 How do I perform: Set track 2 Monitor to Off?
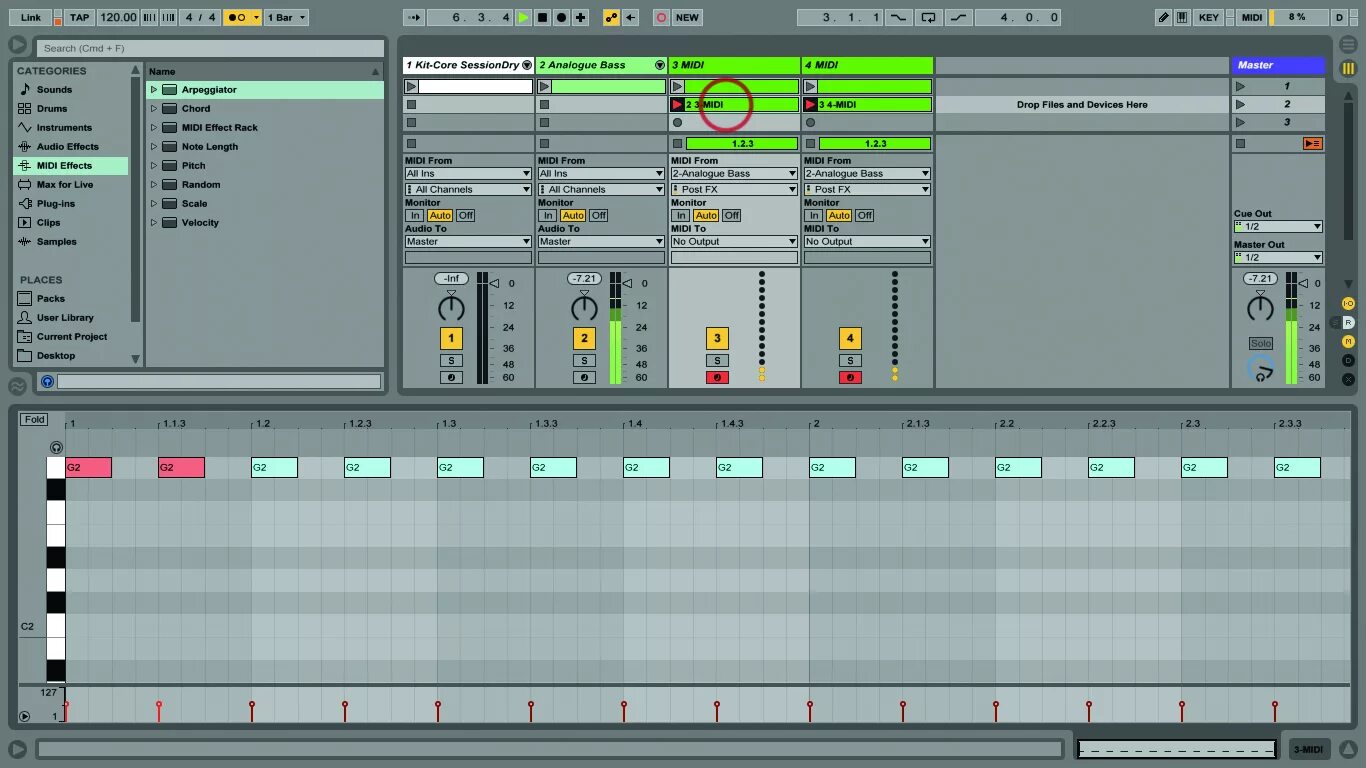point(598,215)
